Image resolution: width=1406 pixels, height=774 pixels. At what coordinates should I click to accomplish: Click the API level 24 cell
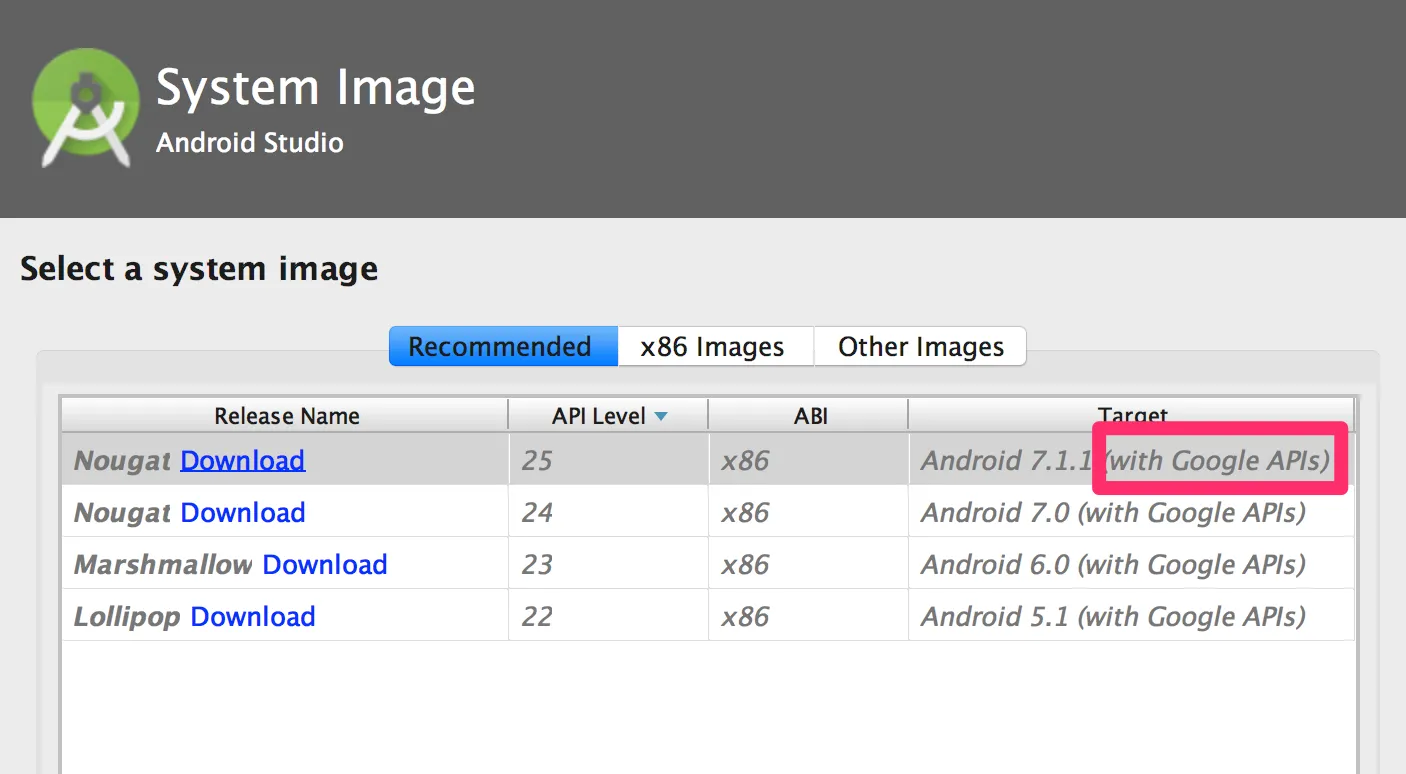point(608,512)
